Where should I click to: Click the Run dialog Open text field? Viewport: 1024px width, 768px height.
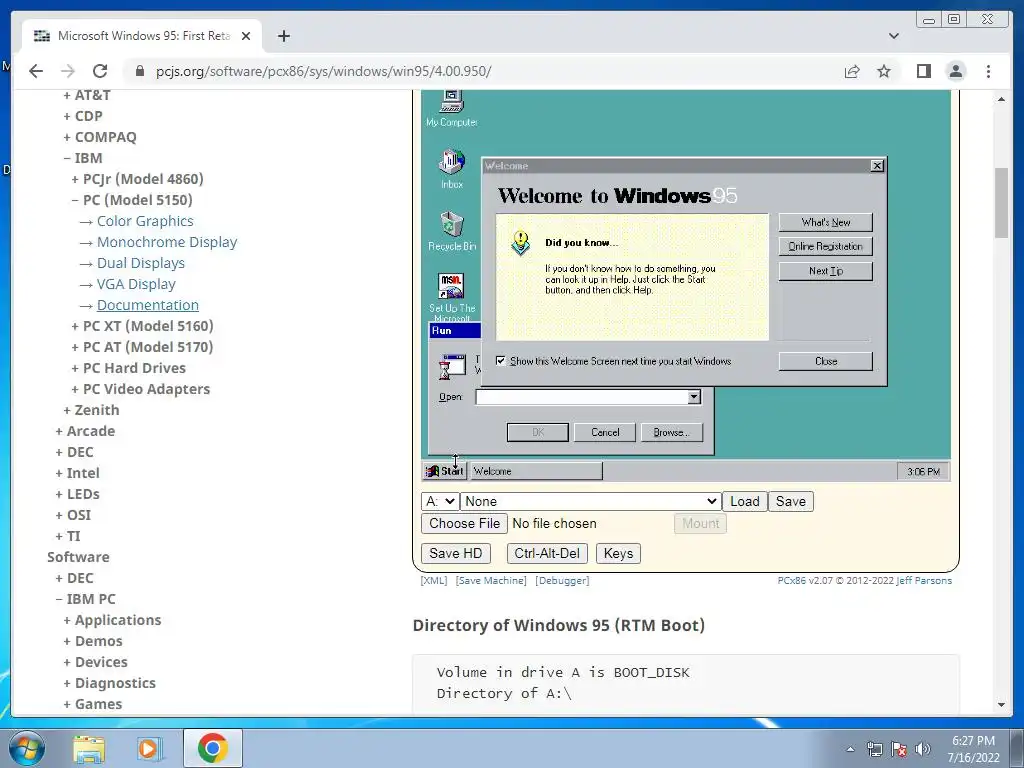coord(581,396)
